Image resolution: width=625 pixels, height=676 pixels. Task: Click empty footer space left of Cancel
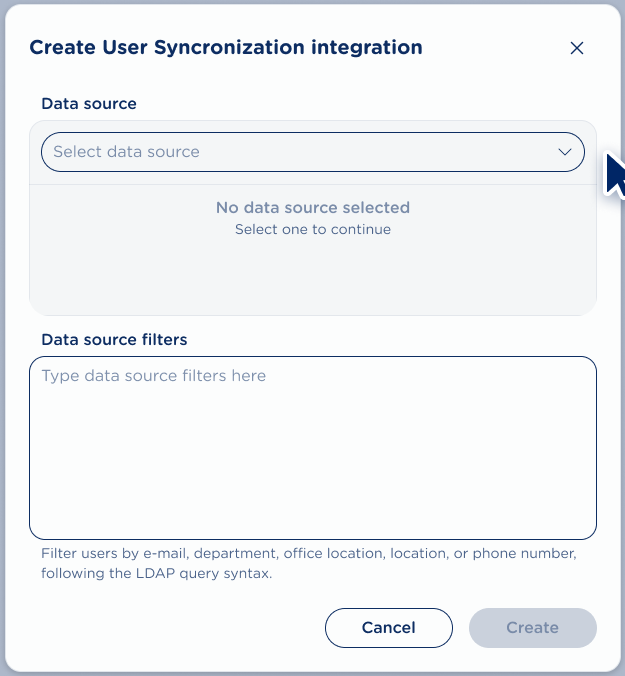(170, 628)
